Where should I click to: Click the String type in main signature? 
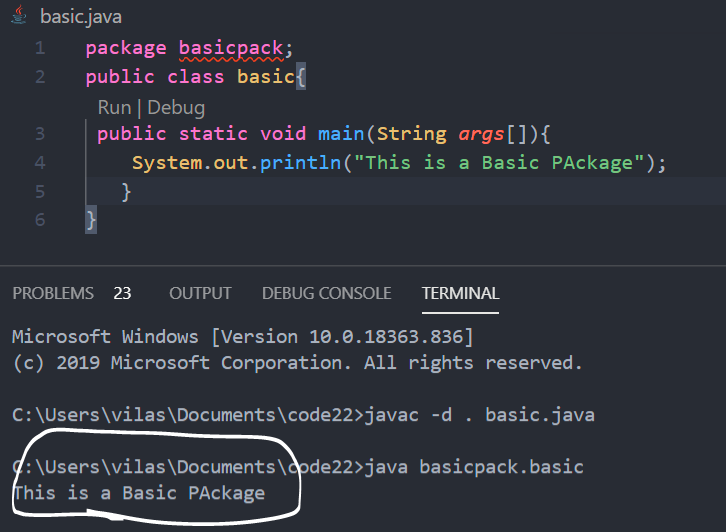click(412, 134)
